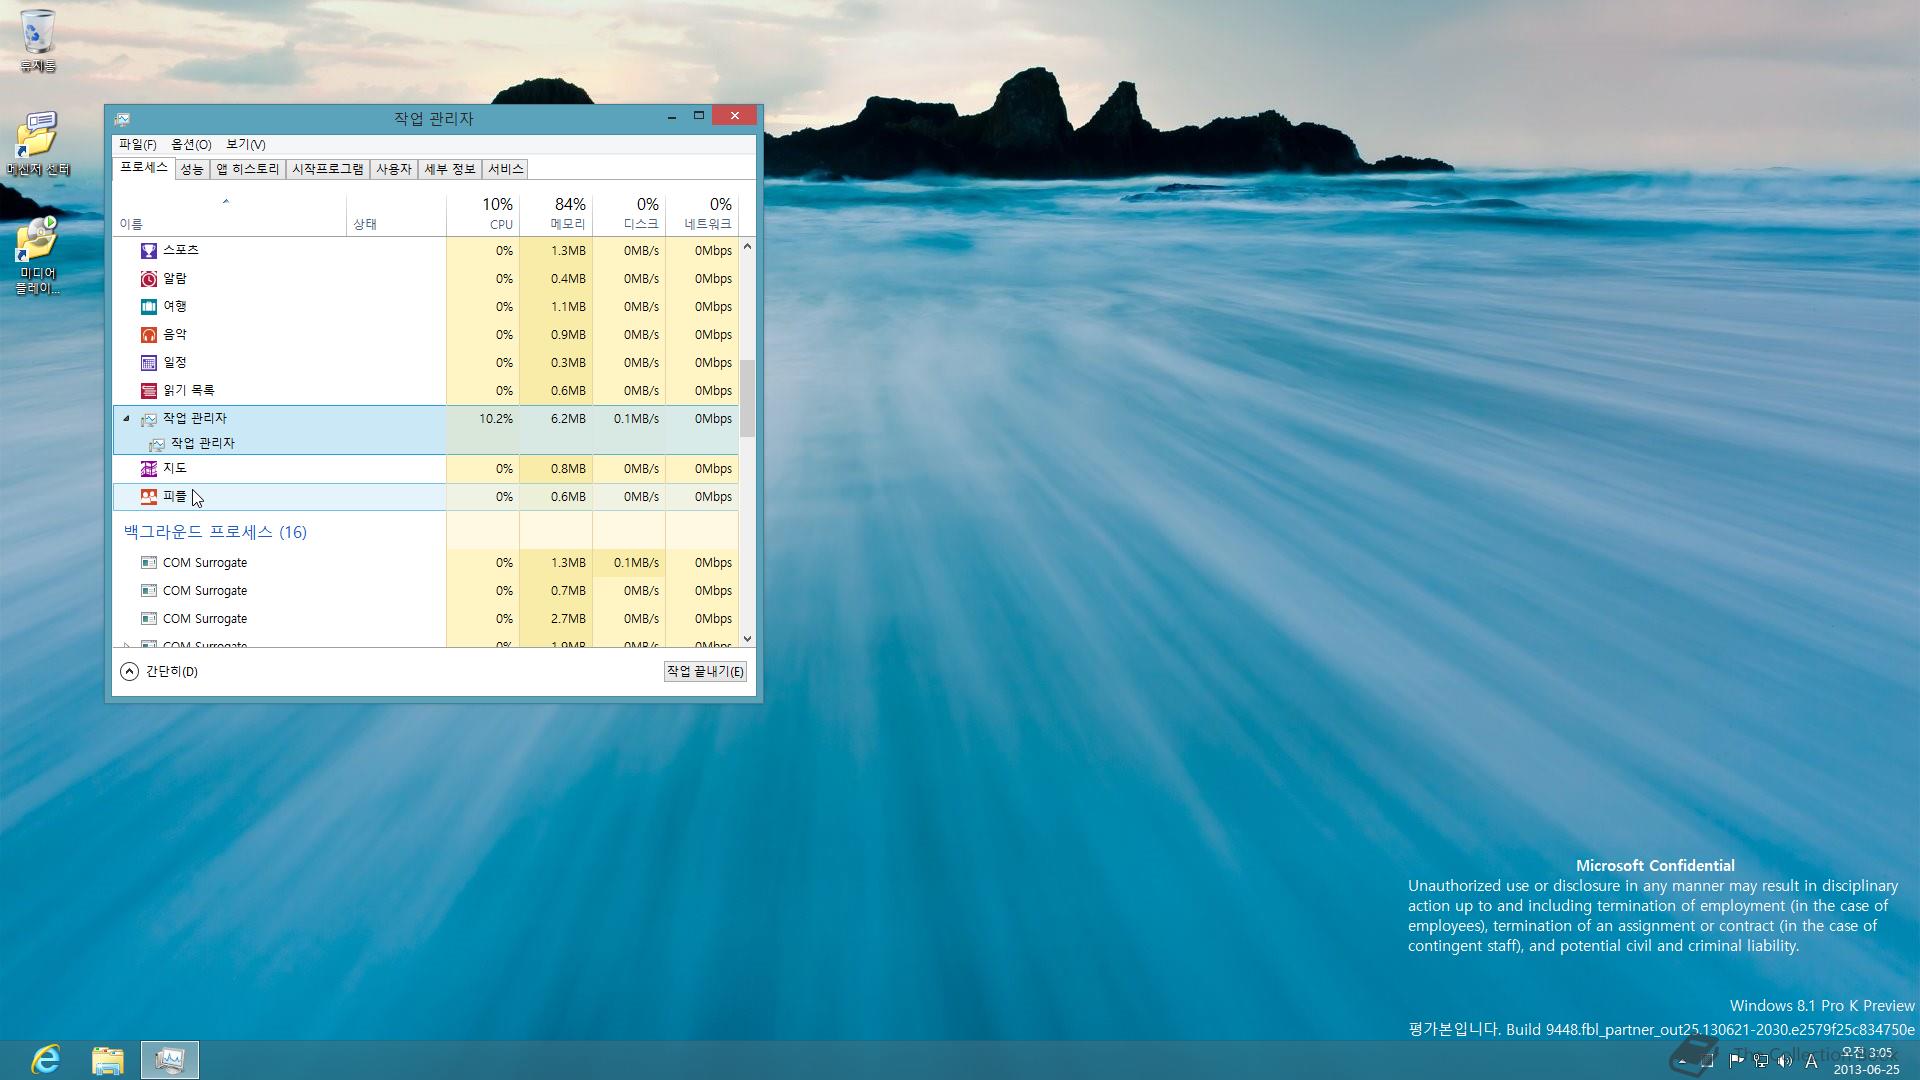Click the 일정 calendar app icon

click(x=149, y=363)
